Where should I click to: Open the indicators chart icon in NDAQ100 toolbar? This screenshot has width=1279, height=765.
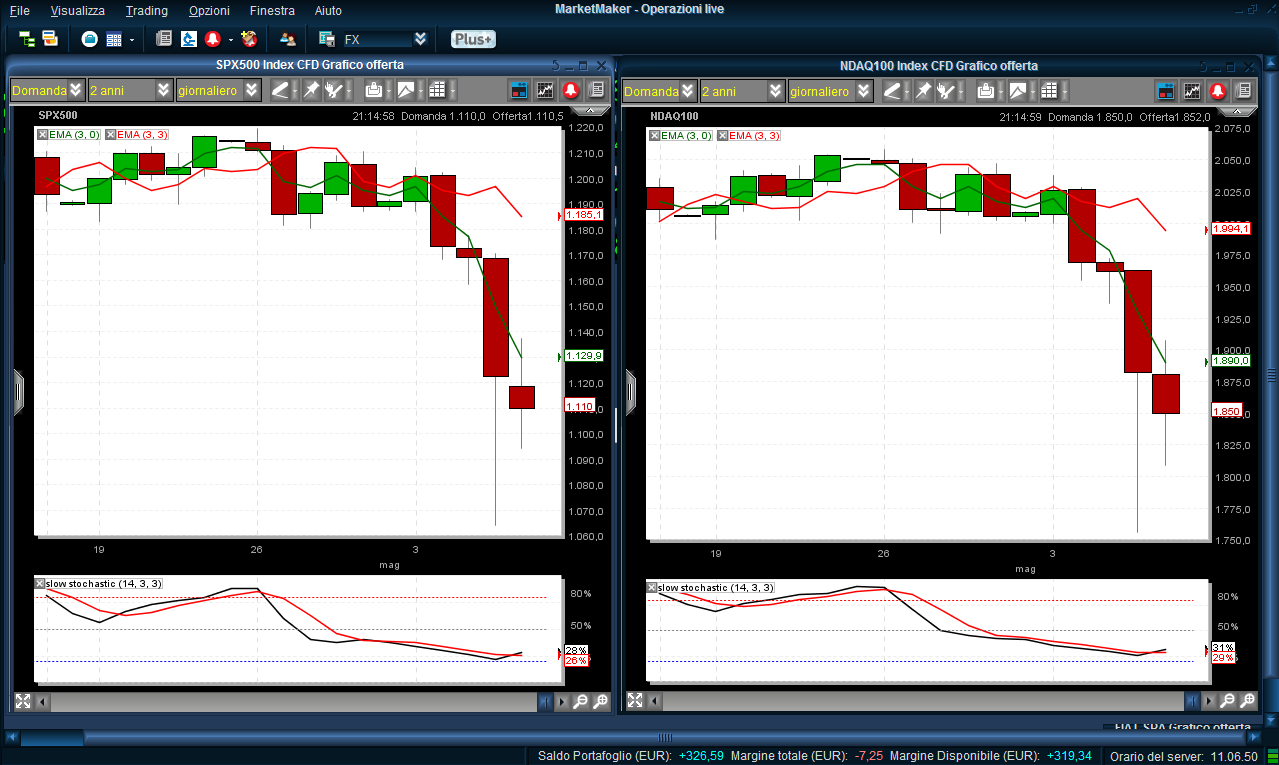pos(1192,91)
